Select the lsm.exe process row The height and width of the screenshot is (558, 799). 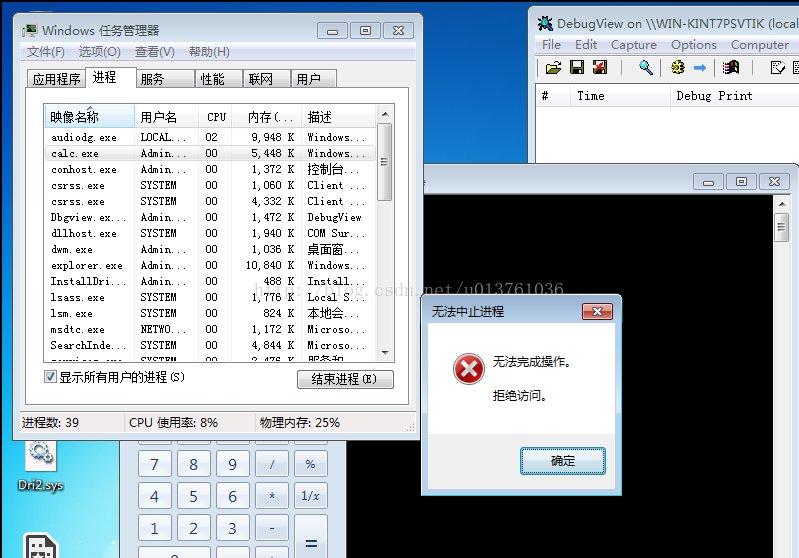[210, 313]
